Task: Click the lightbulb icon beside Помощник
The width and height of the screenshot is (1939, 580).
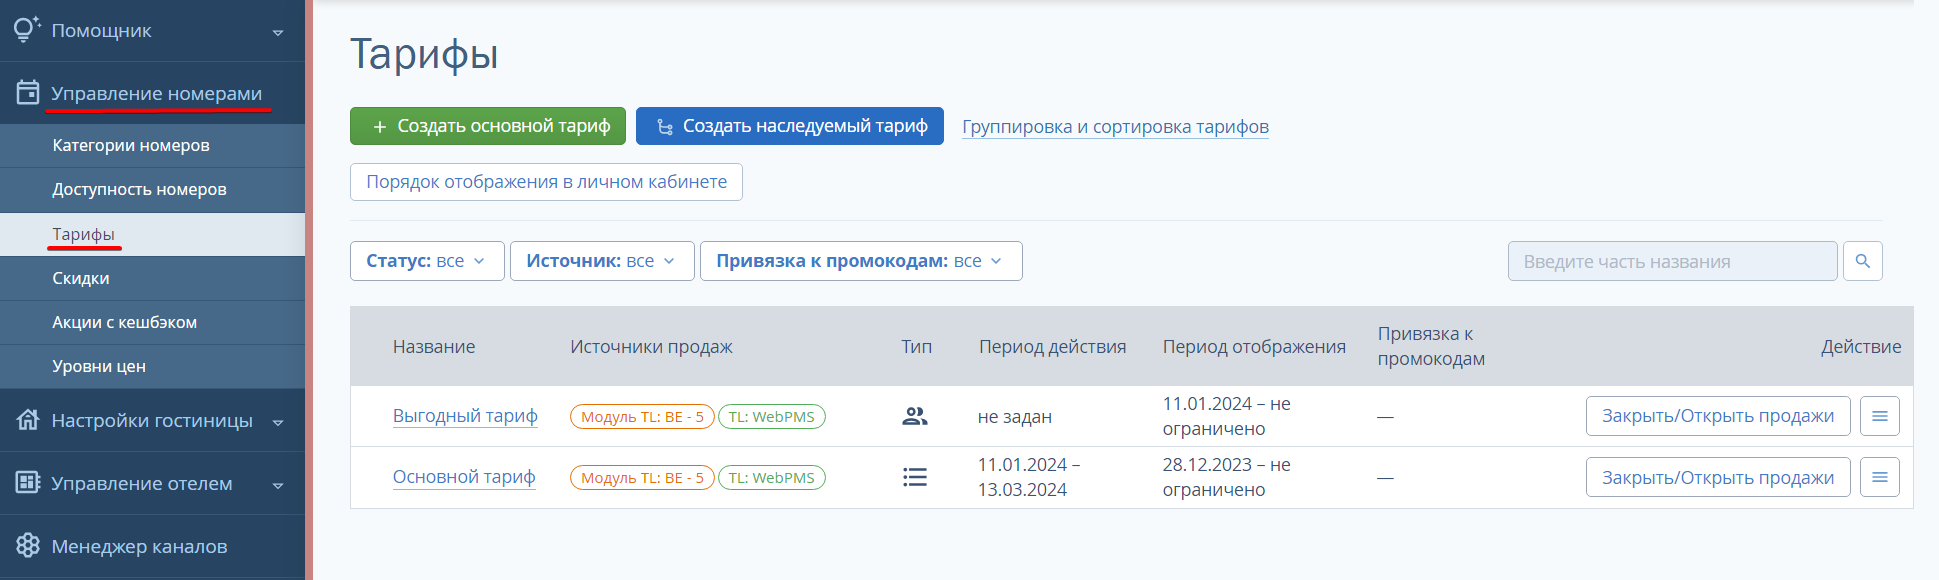Action: 27,29
